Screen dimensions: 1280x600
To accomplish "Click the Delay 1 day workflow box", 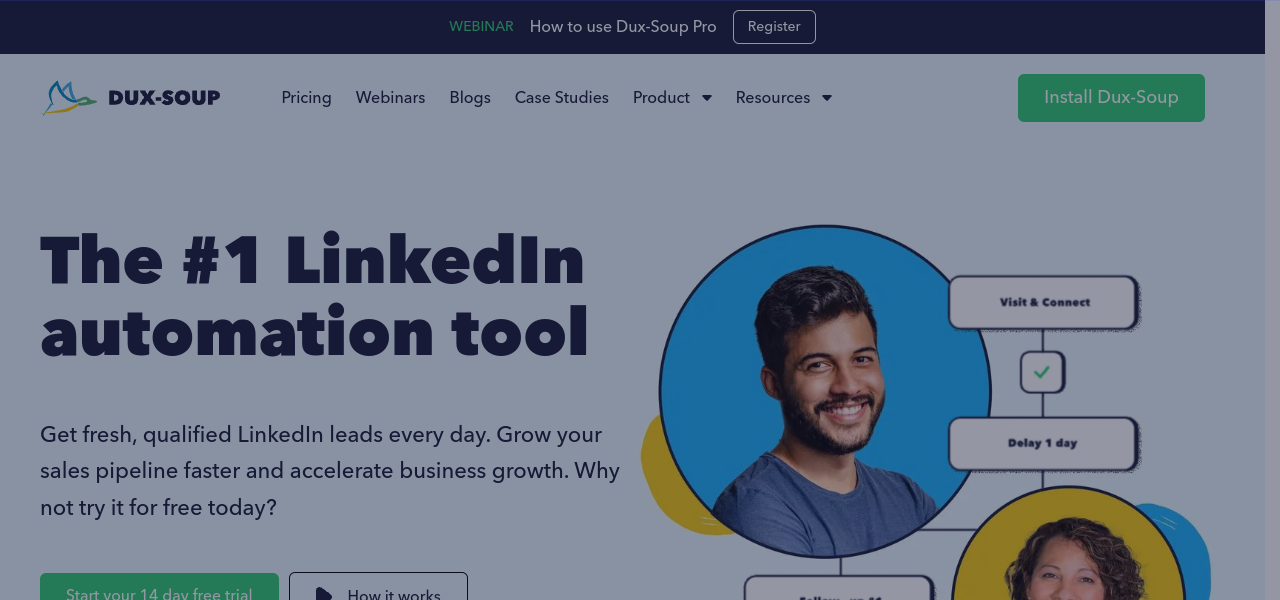I will pos(1043,443).
